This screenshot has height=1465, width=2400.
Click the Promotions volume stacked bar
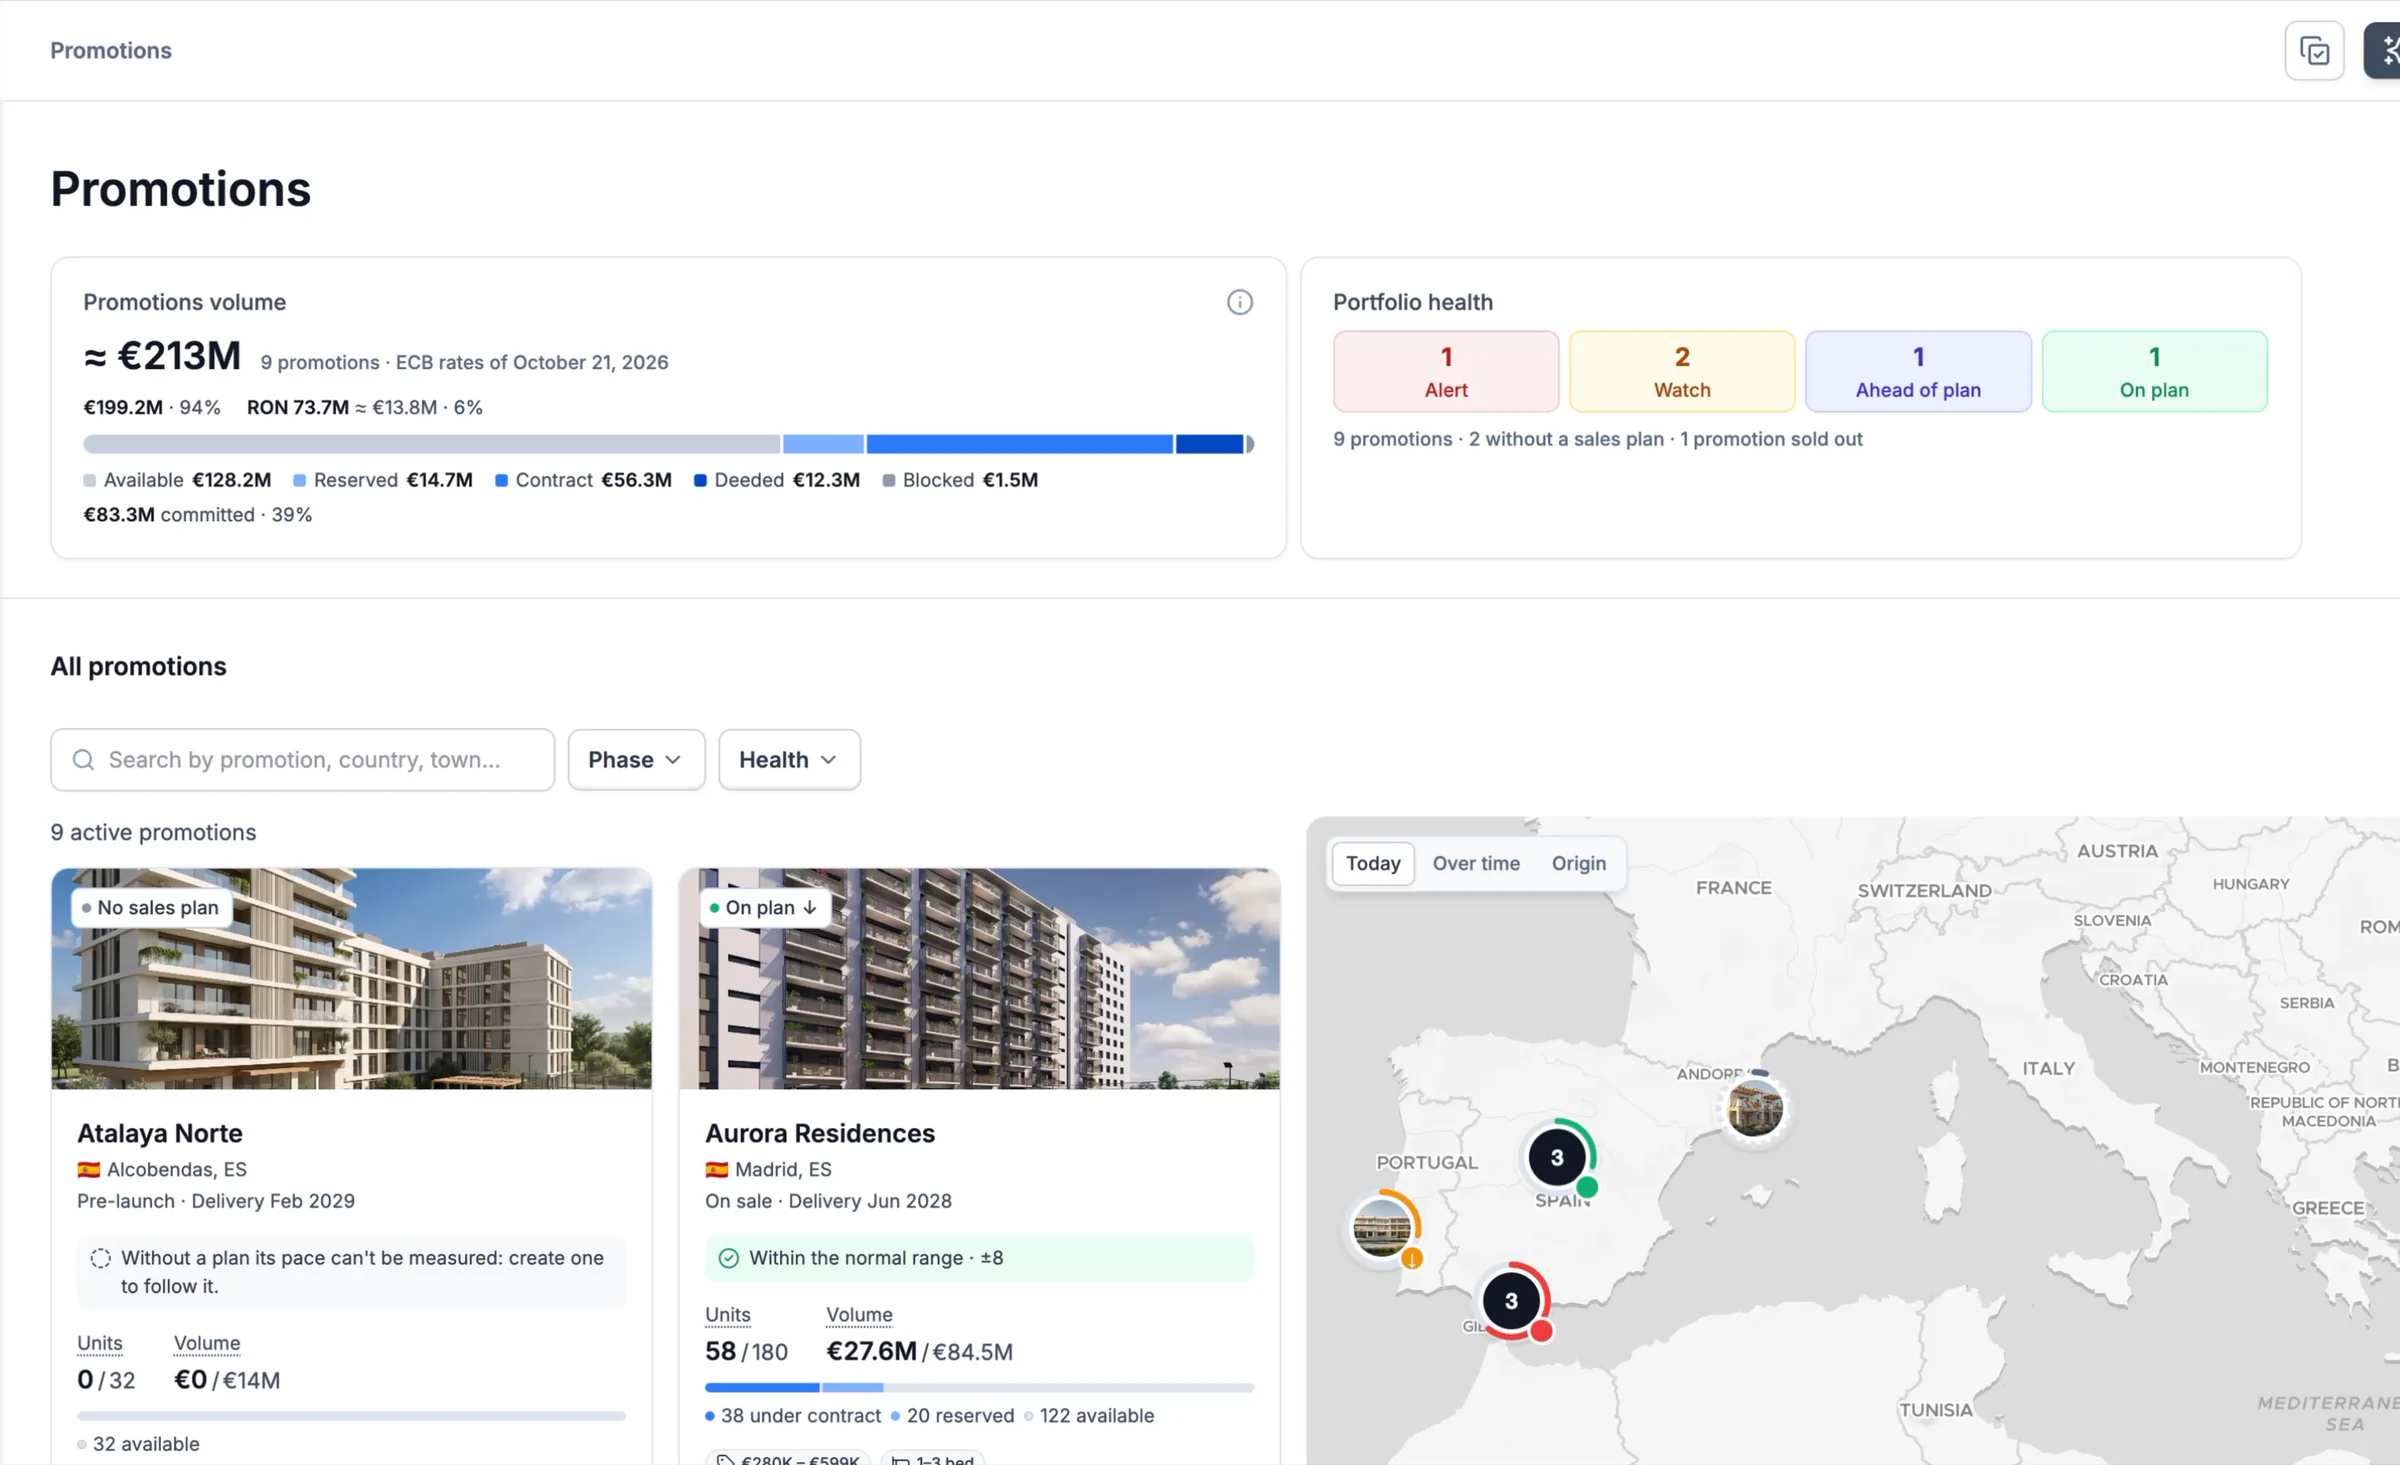[x=668, y=444]
